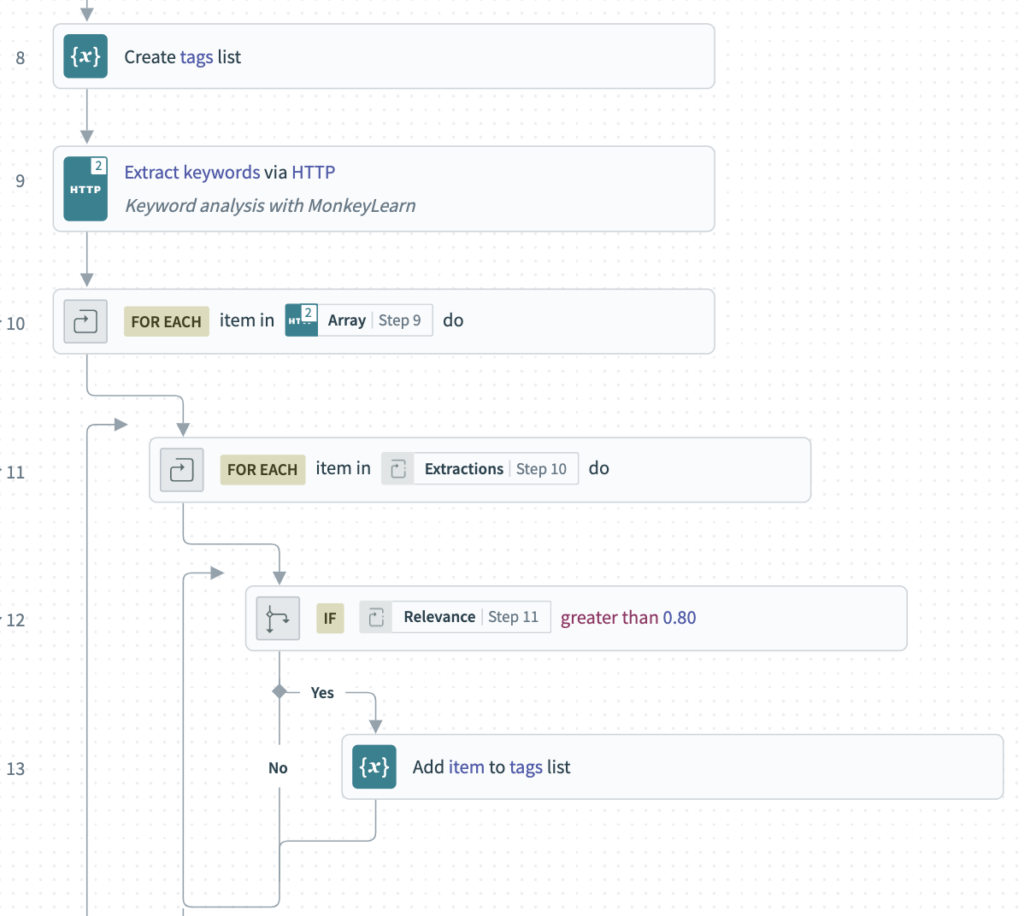Select the No branch label

pos(278,768)
